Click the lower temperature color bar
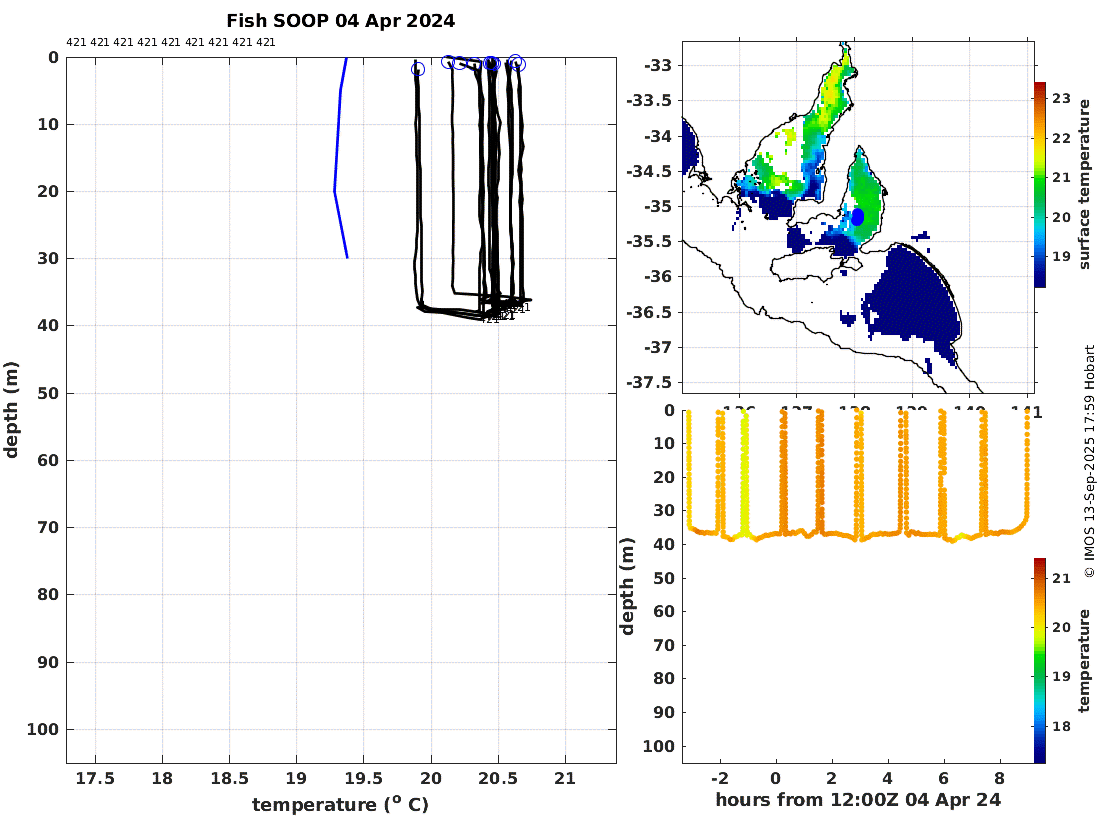This screenshot has height=820, width=1100. pyautogui.click(x=1040, y=660)
